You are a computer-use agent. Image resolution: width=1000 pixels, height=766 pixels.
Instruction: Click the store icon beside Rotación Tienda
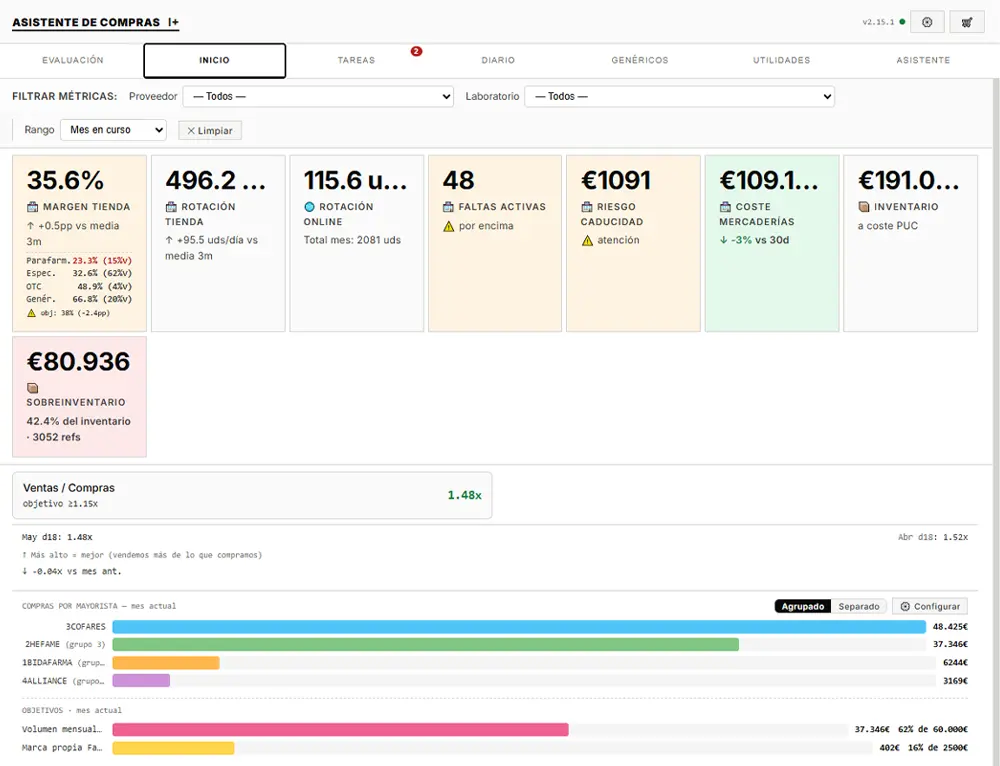pyautogui.click(x=171, y=207)
